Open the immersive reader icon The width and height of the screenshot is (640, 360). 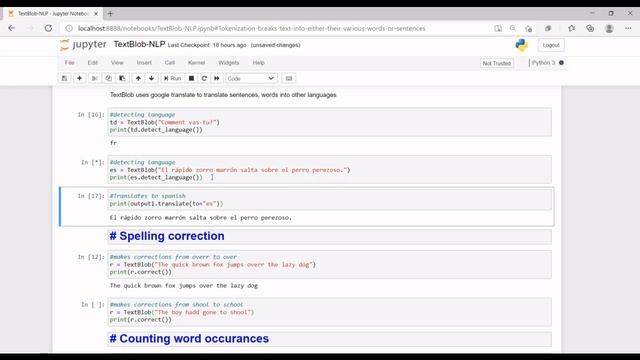498,28
